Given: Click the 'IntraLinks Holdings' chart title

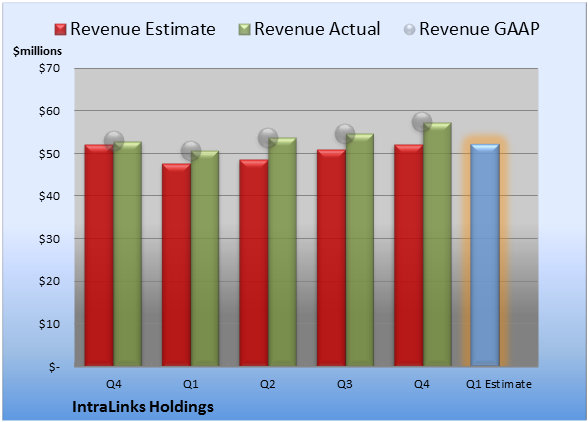Looking at the screenshot, I should (x=143, y=407).
